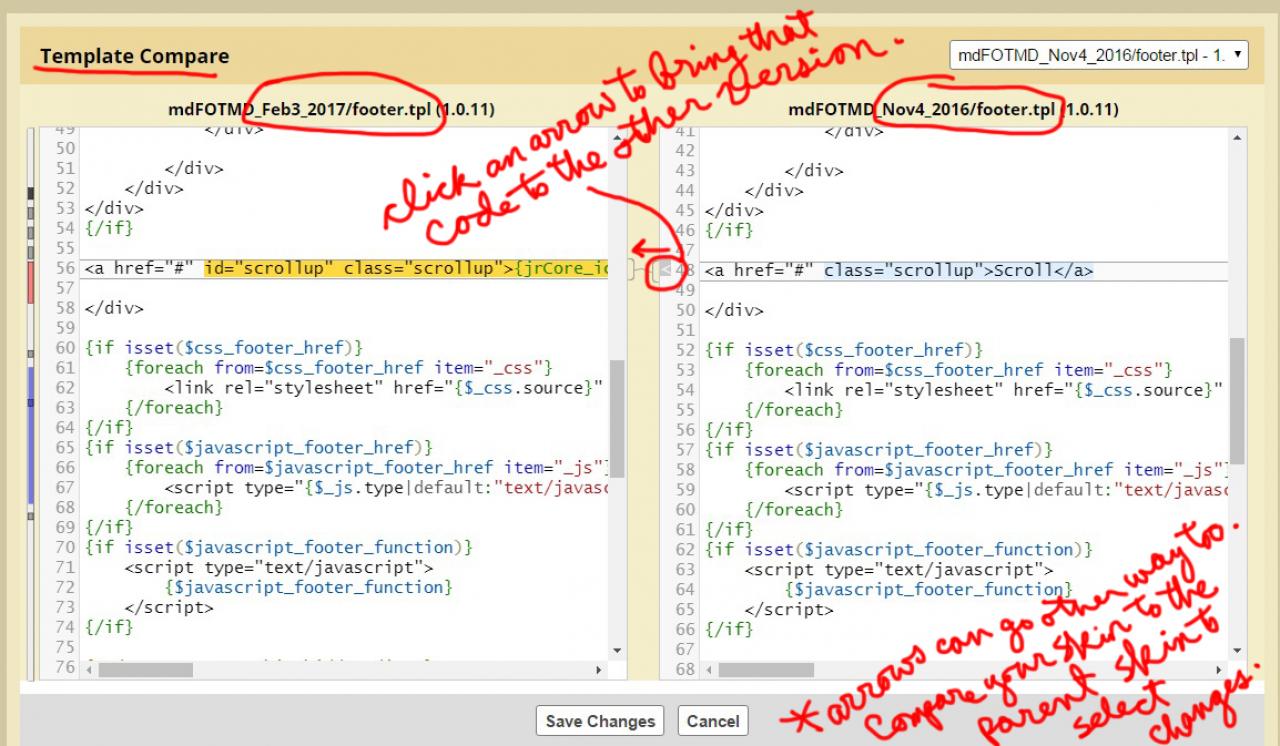This screenshot has height=746, width=1280.
Task: Click the merge-left arrow beside line 48
Action: click(663, 270)
